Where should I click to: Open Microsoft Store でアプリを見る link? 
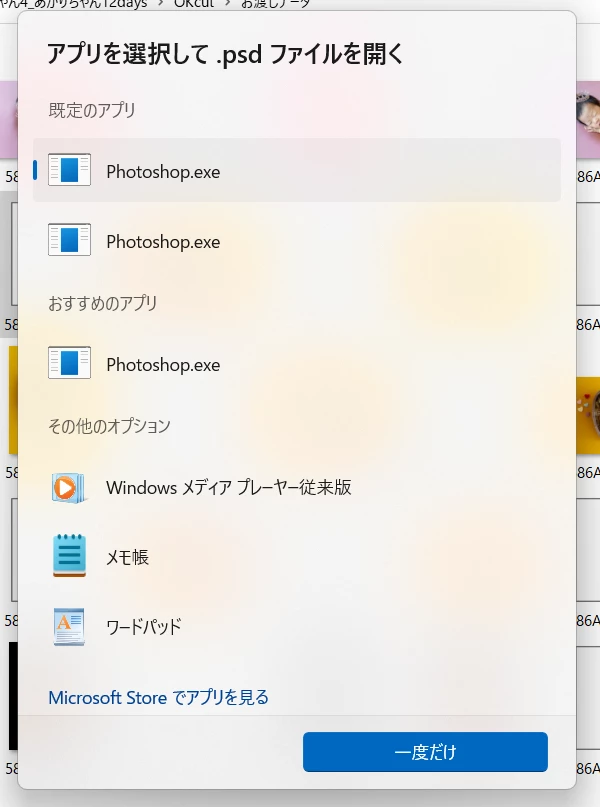click(158, 697)
